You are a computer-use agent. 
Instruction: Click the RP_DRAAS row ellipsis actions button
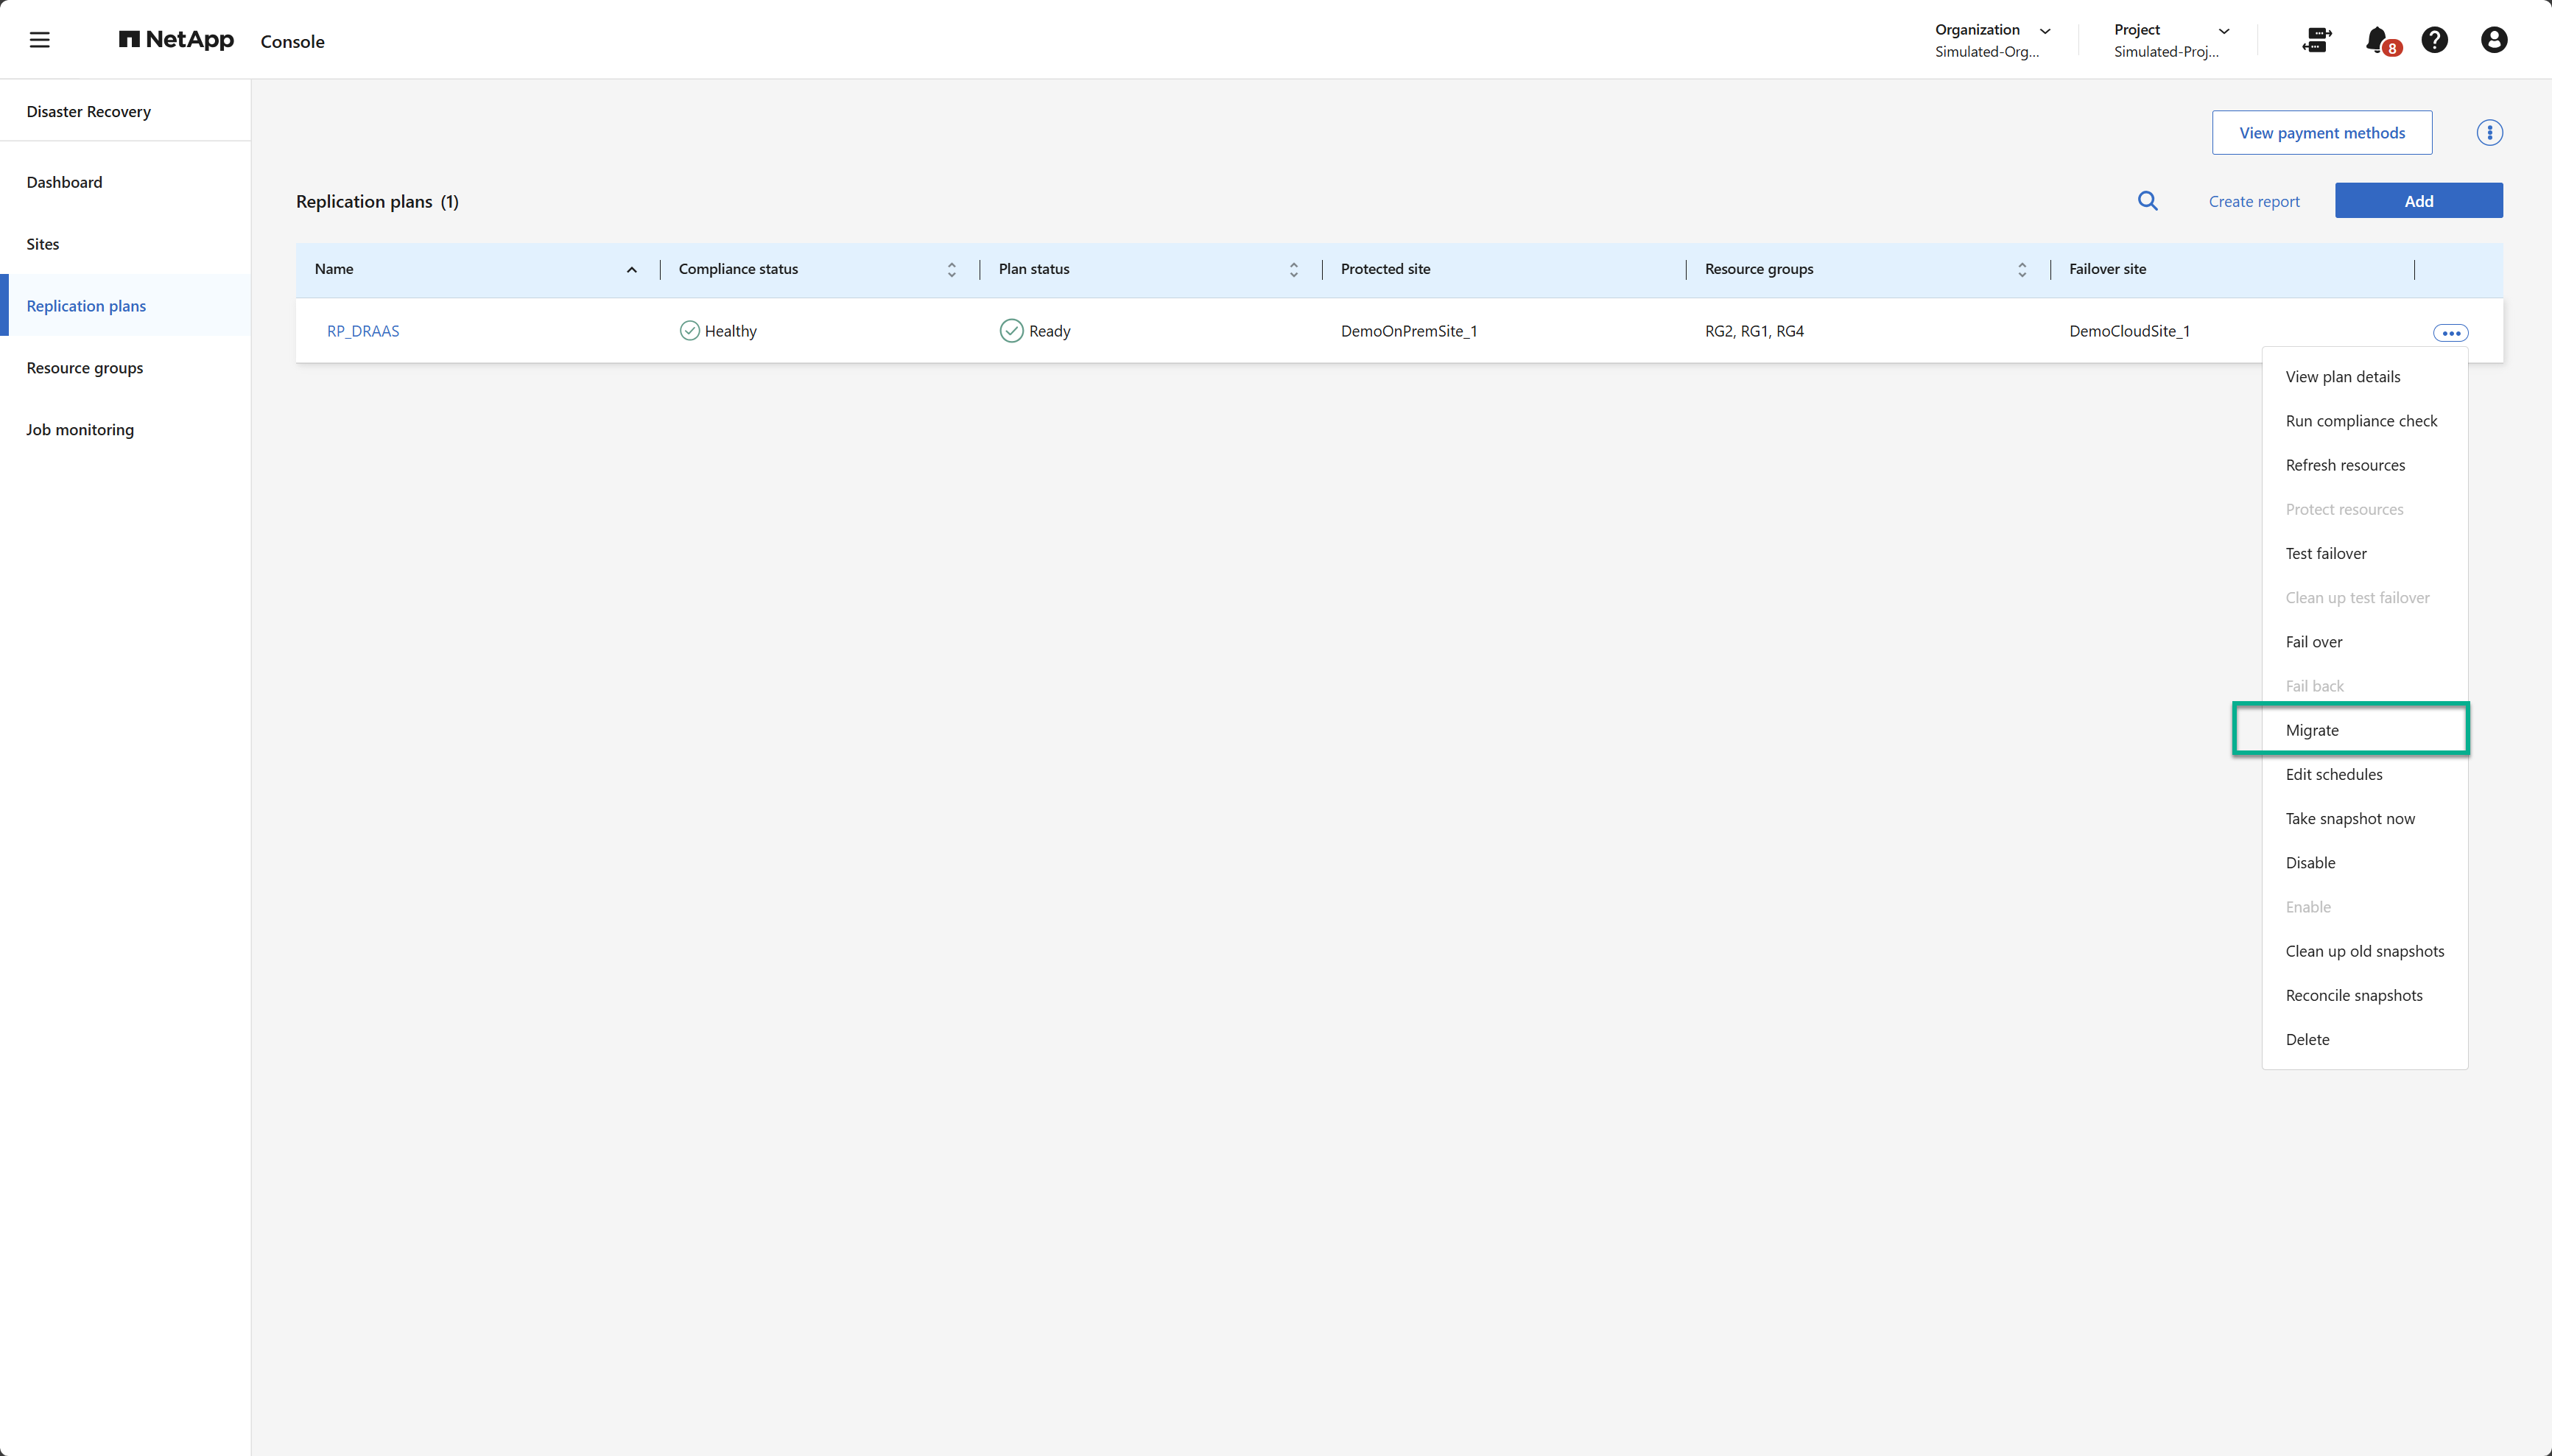2450,333
